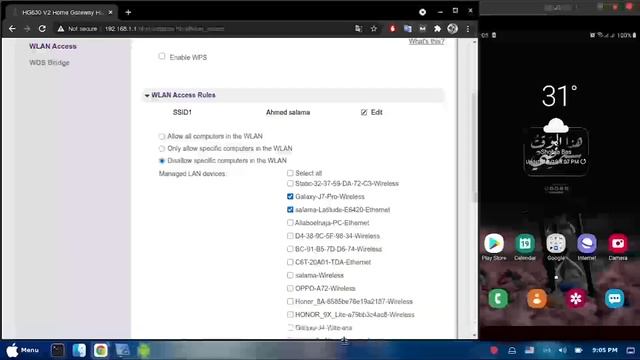Switch to Chrome from the taskbar
Screen dimensions: 640x360
click(x=100, y=350)
